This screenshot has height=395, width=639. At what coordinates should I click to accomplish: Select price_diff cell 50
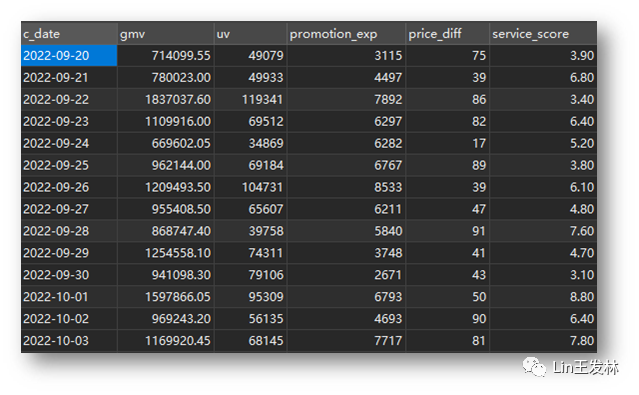[447, 297]
